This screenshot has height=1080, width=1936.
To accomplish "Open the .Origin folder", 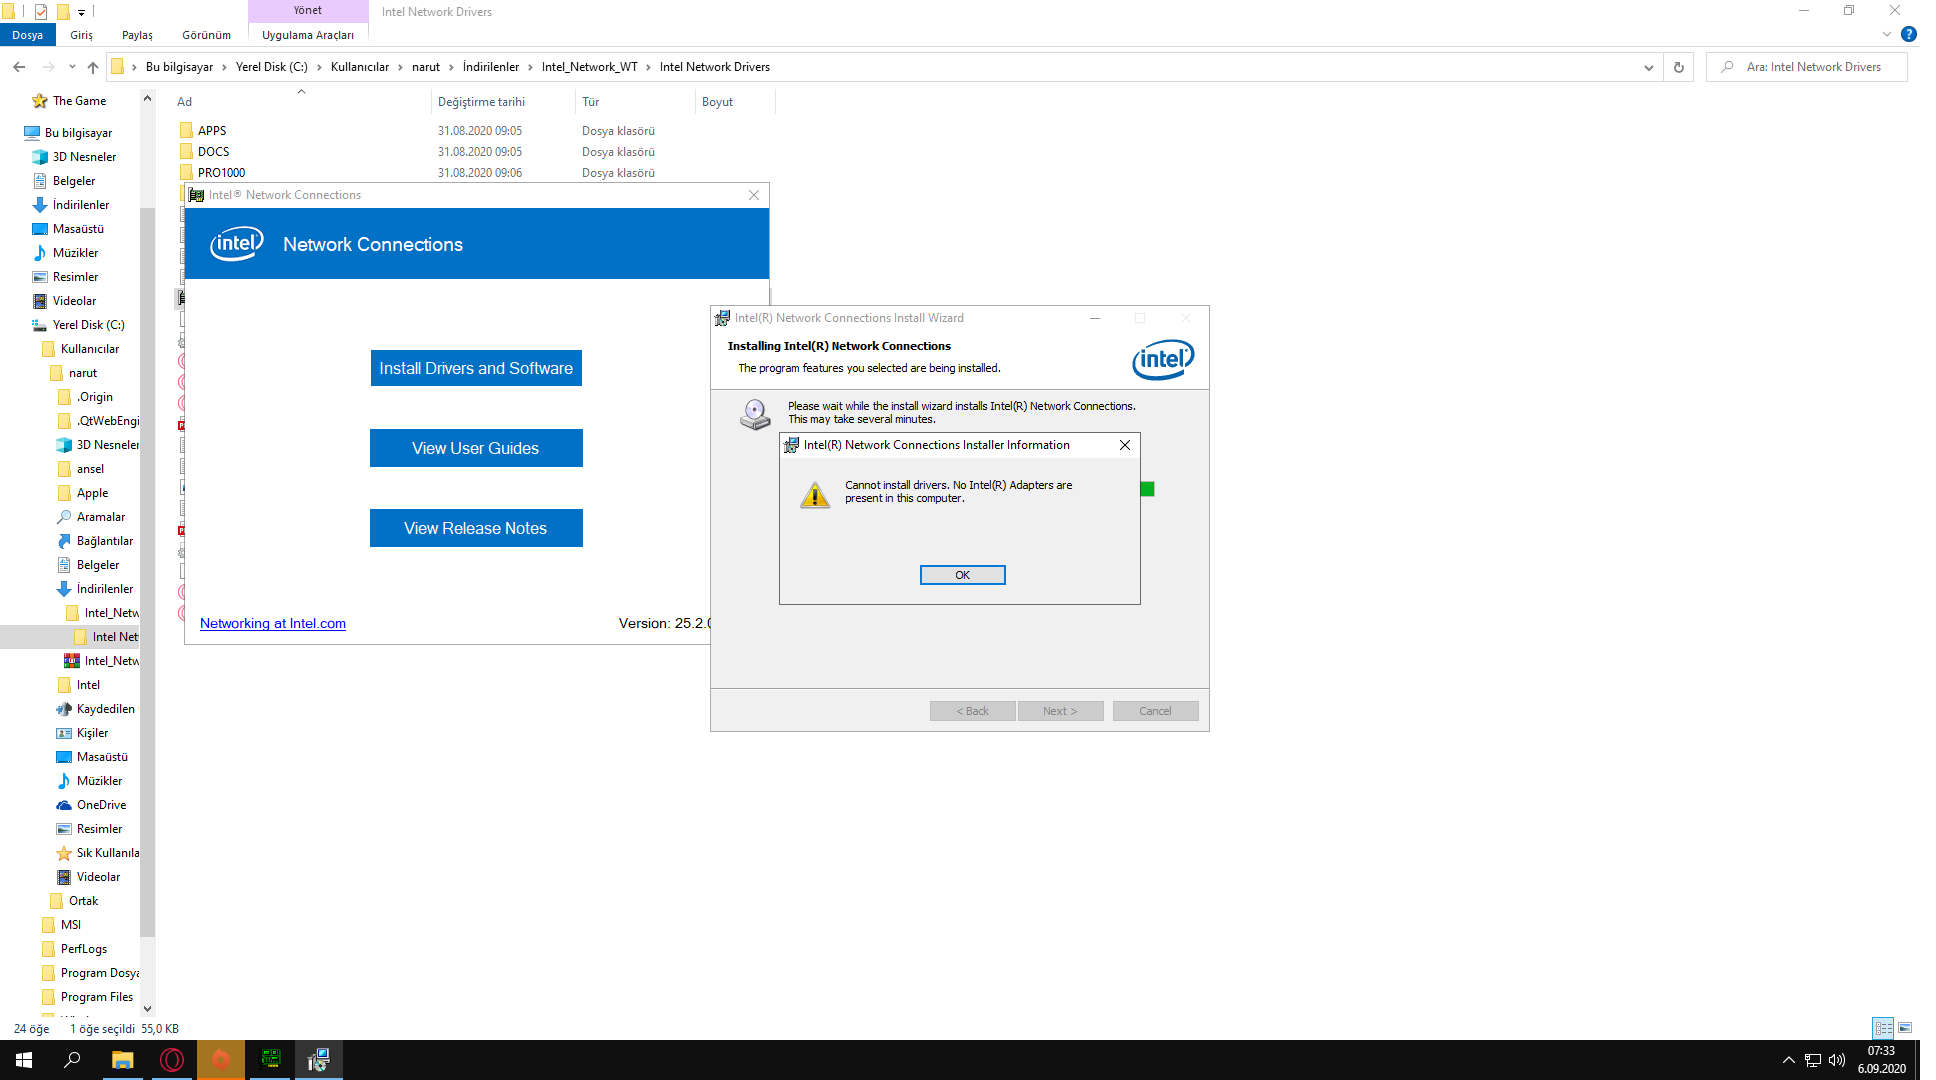I will pos(95,397).
